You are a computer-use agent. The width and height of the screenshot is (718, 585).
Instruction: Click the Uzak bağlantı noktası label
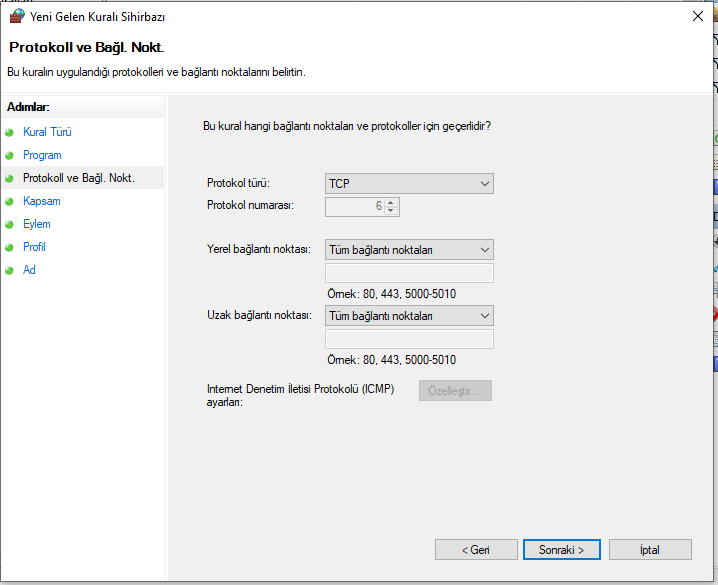(259, 315)
